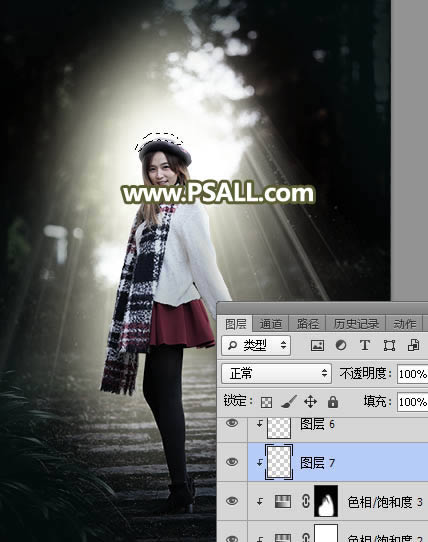Image resolution: width=428 pixels, height=542 pixels.
Task: Hide layer 图层 7 via eye icon
Action: [x=232, y=462]
